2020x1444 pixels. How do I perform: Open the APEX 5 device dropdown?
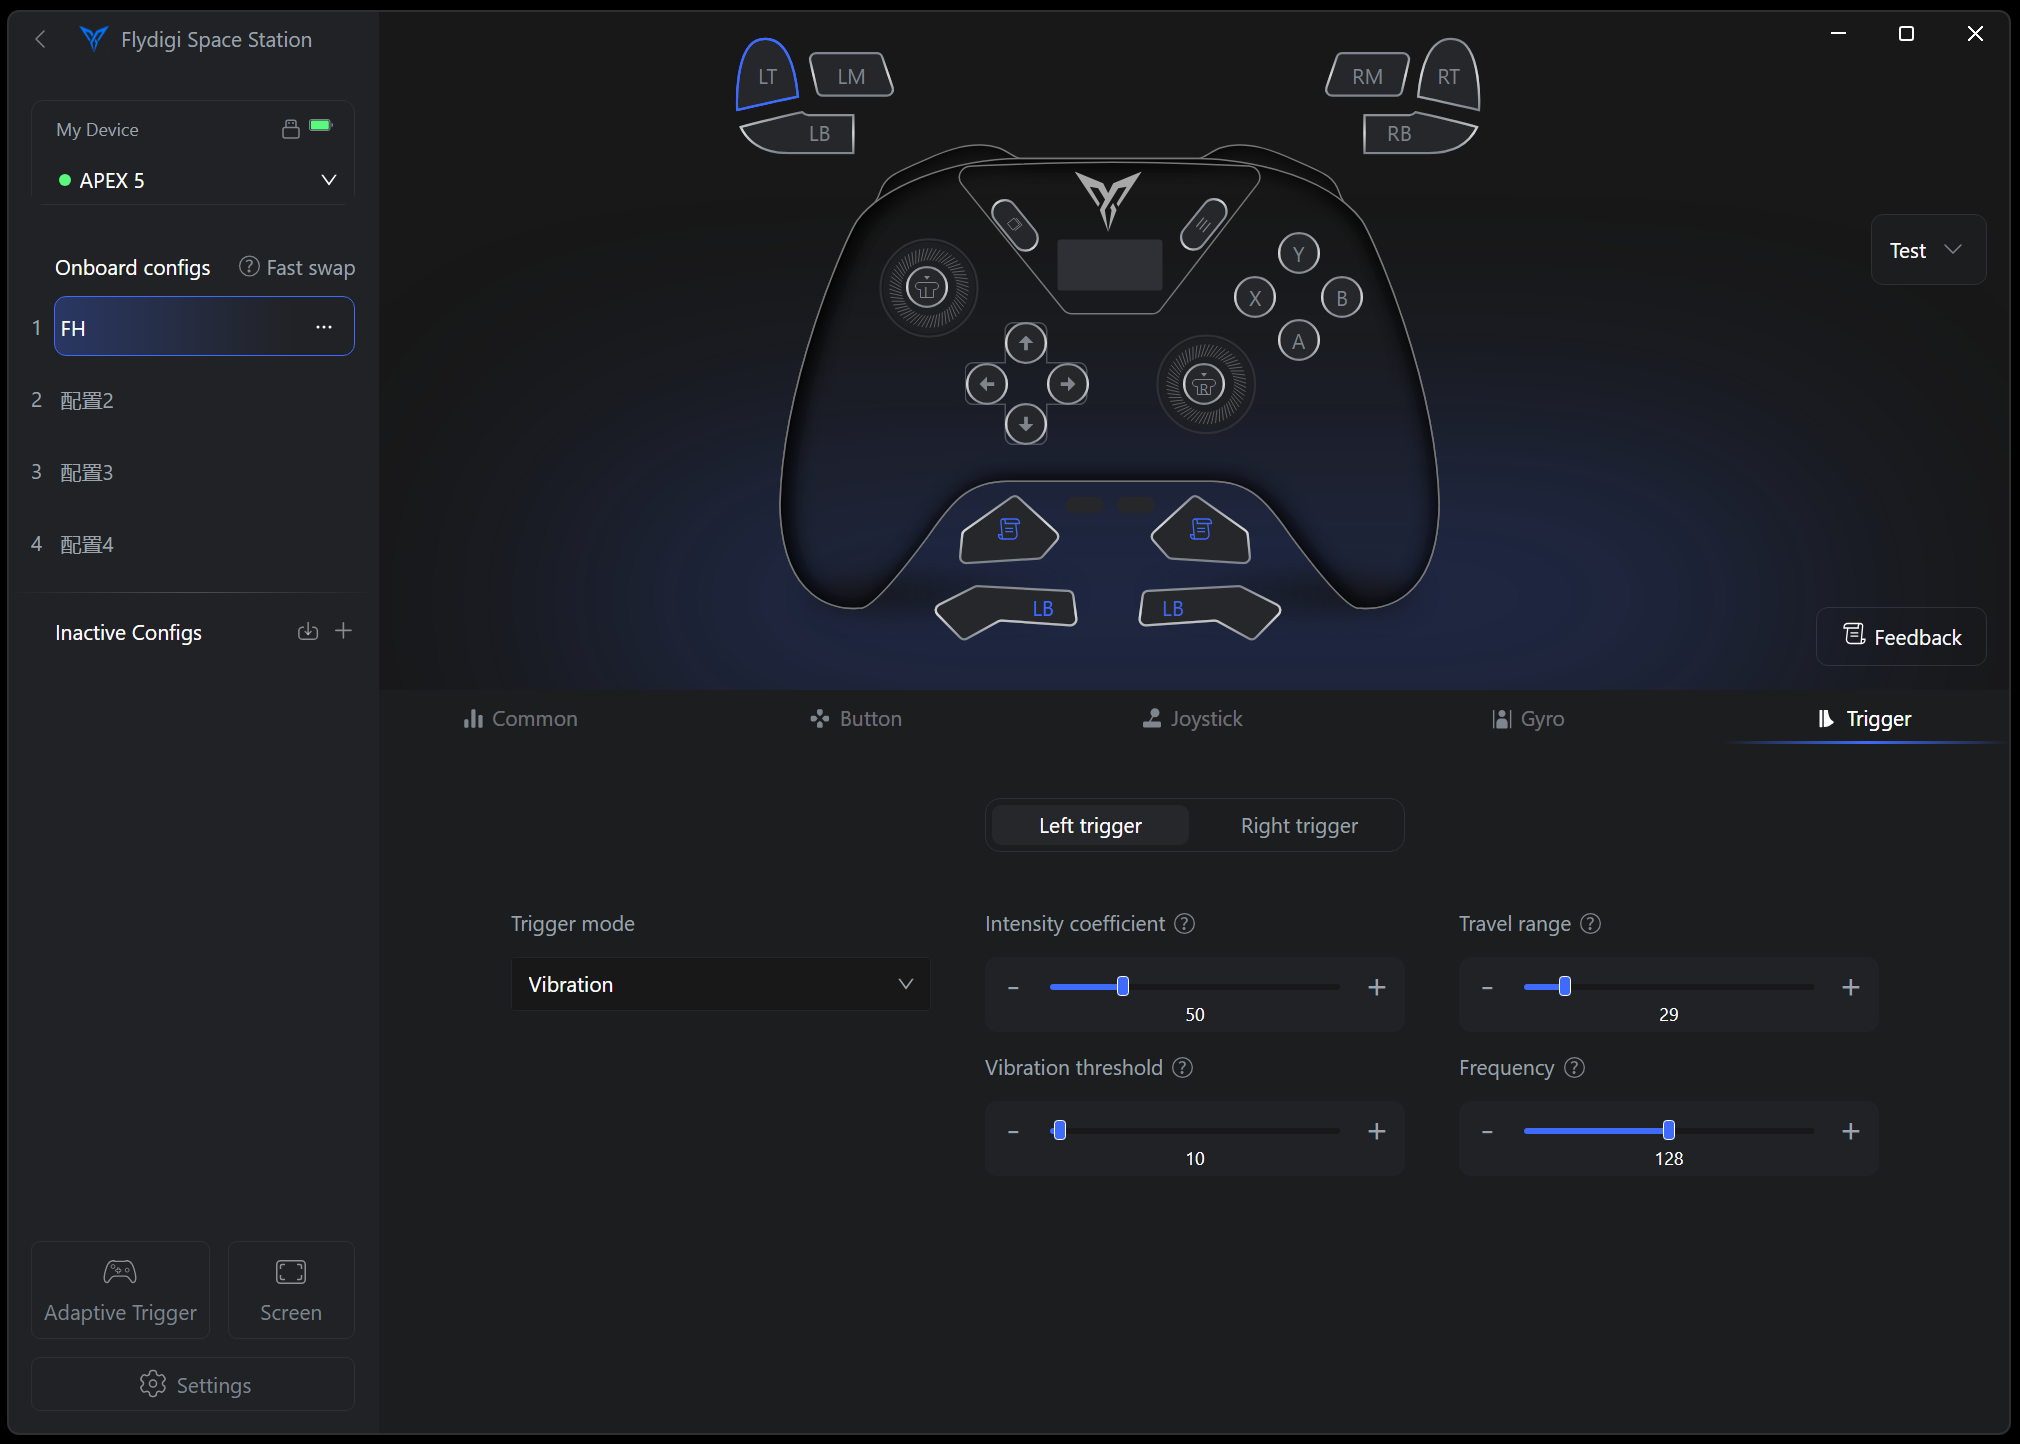point(328,180)
